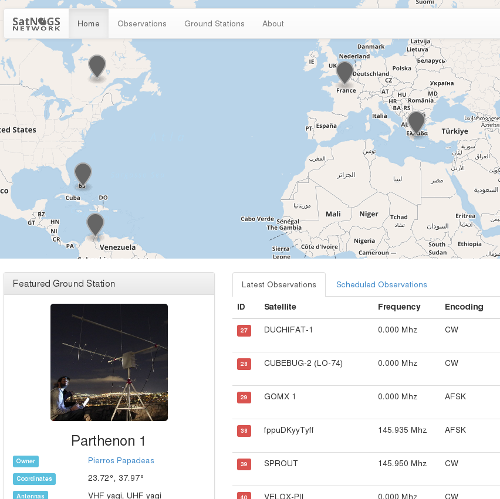The height and width of the screenshot is (499, 500).
Task: Click the SatNOGS Network logo
Action: [36, 24]
